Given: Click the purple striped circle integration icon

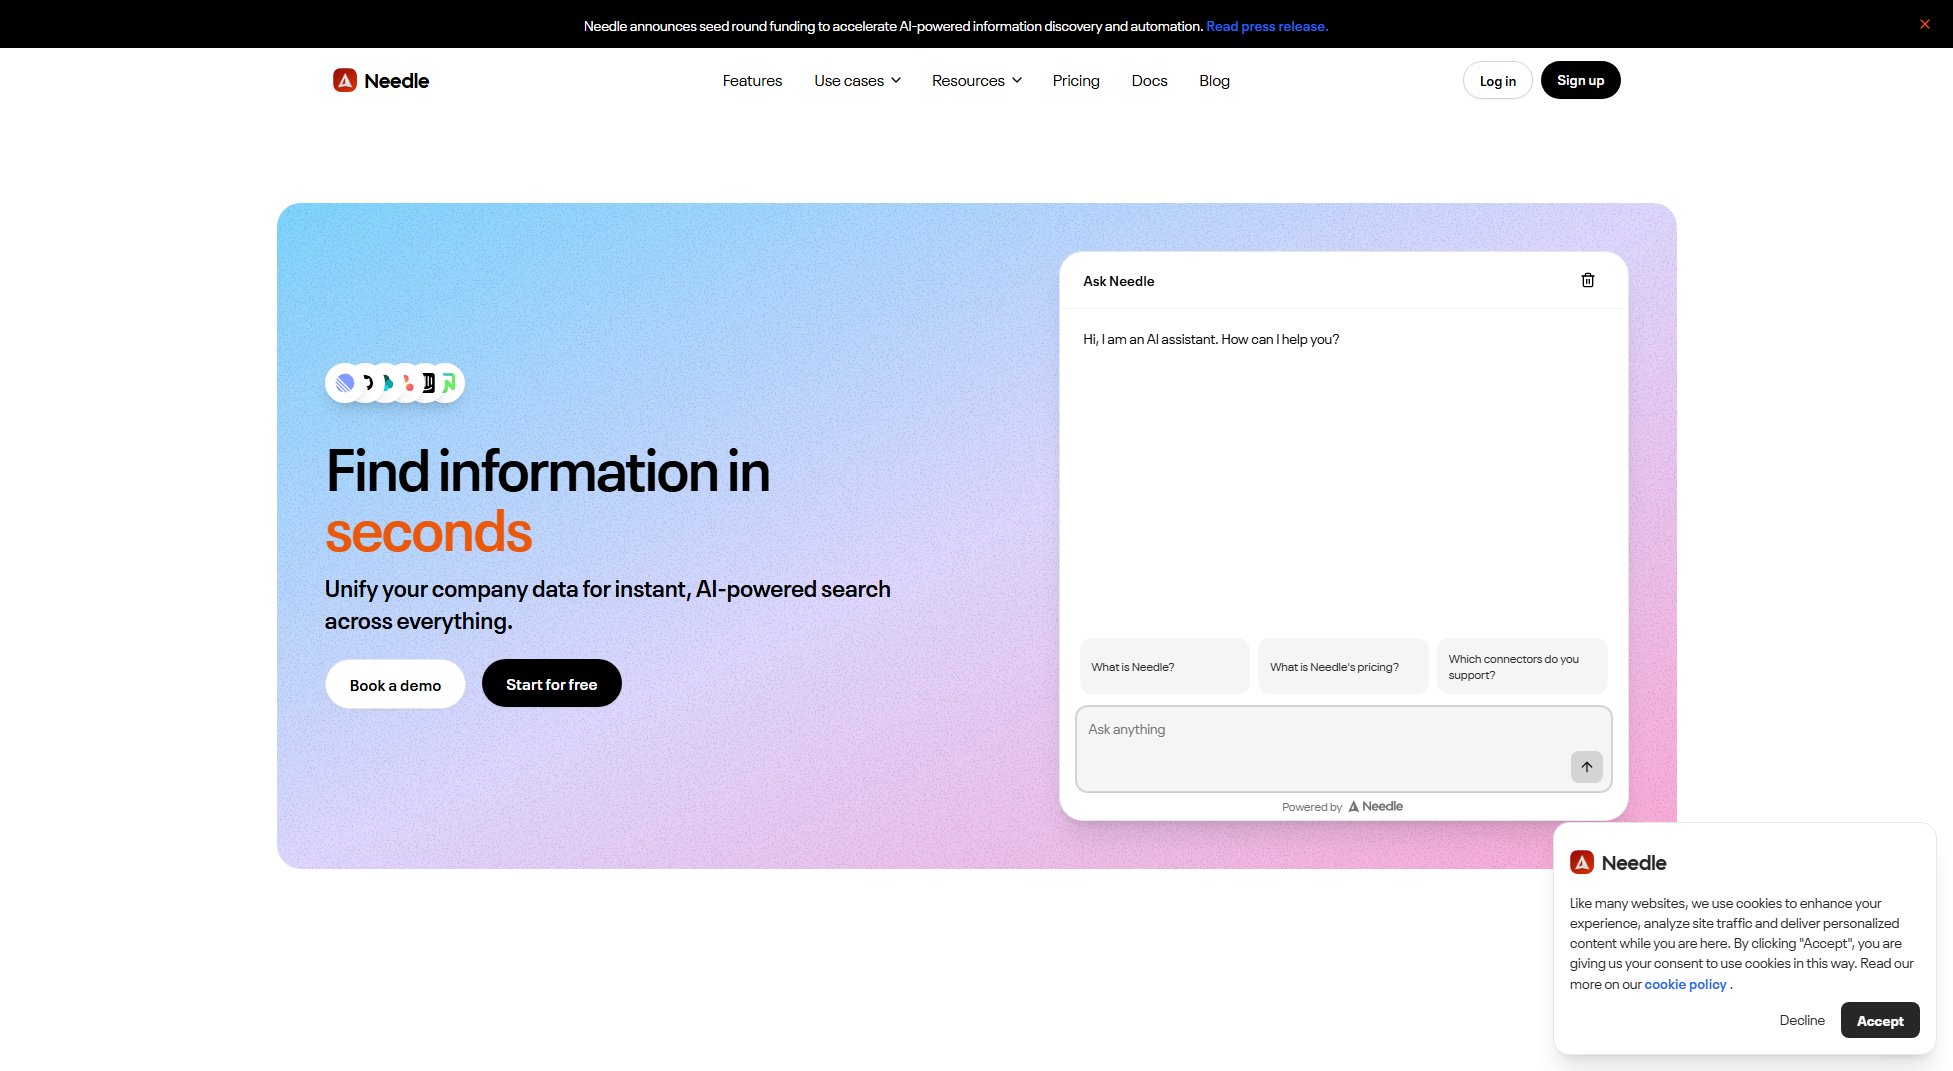Looking at the screenshot, I should [x=345, y=383].
